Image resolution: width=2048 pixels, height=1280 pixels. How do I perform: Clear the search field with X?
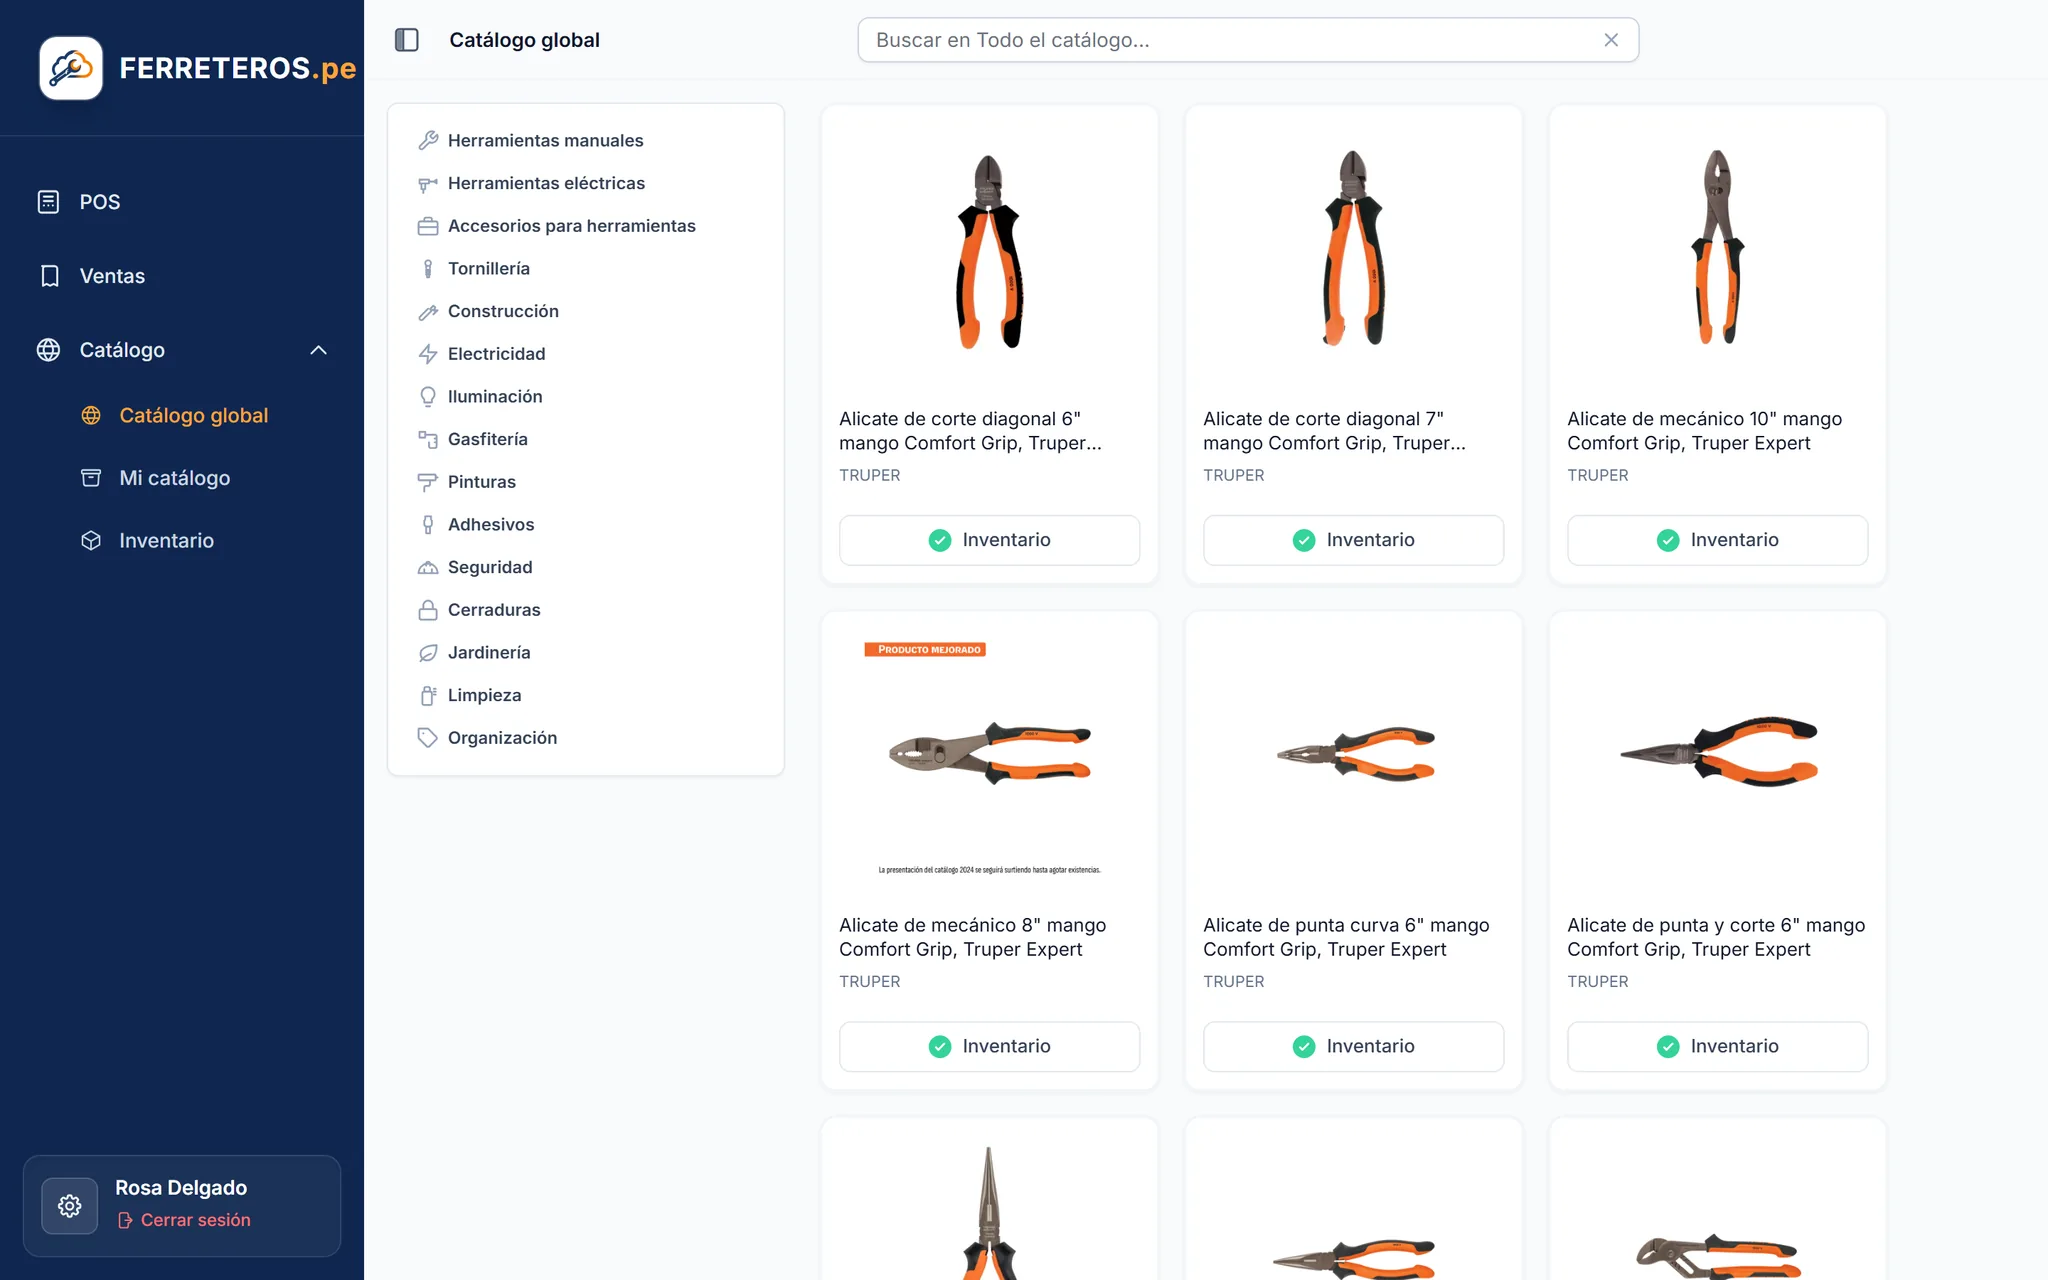pos(1611,40)
